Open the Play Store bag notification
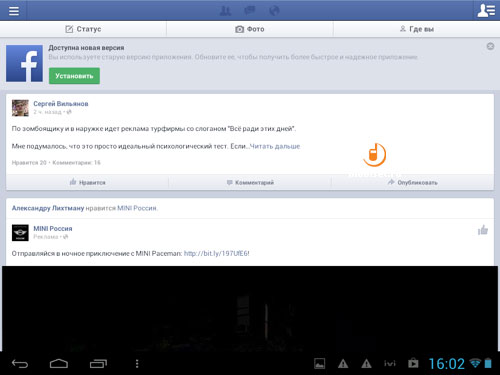Viewport: 500px width, 375px height. coord(413,363)
